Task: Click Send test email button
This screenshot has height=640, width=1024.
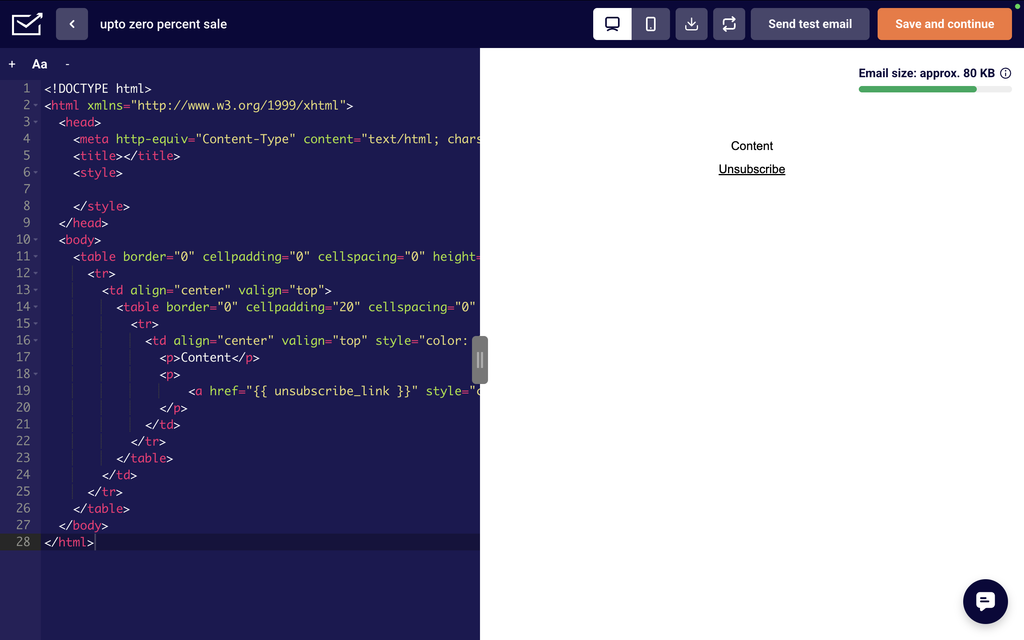Action: coord(810,24)
